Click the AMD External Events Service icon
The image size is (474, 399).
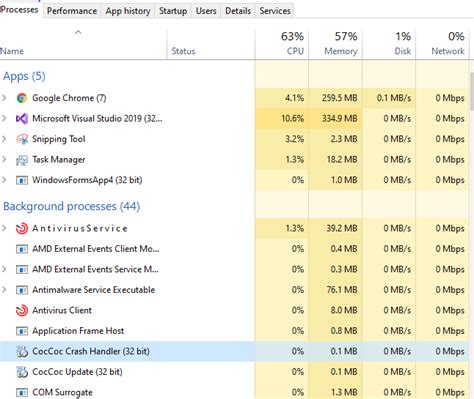[x=22, y=269]
